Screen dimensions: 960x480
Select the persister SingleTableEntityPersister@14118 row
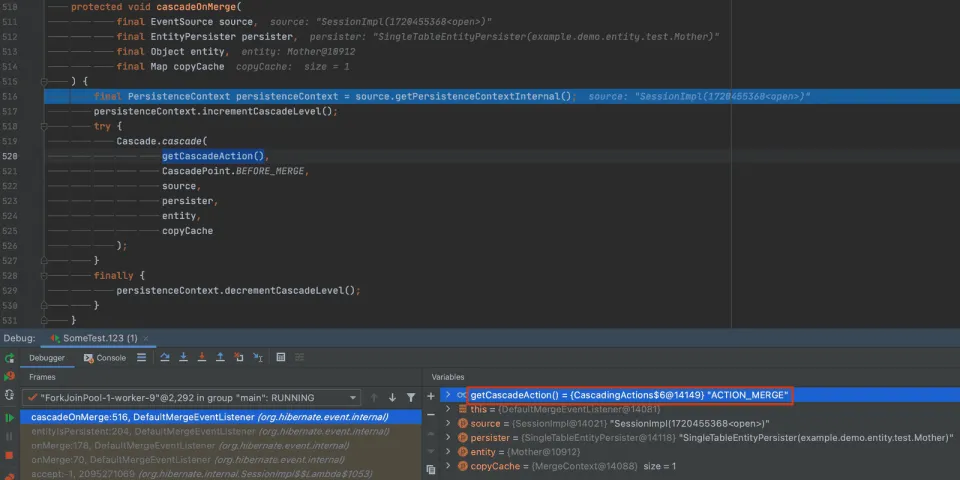[699, 437]
